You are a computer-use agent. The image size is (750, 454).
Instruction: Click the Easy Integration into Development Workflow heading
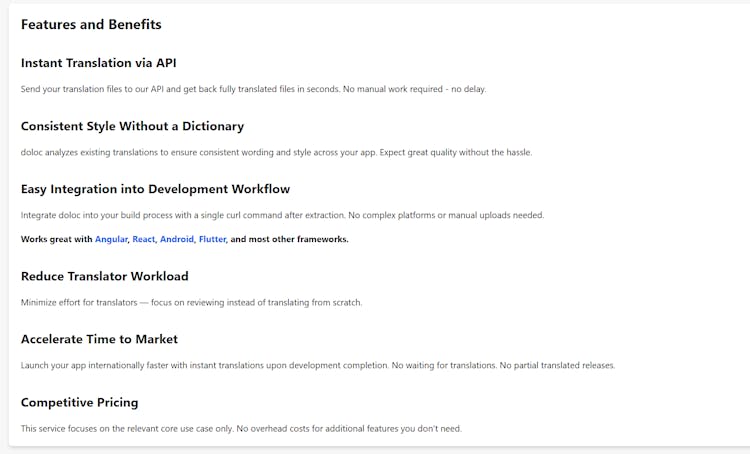click(x=155, y=189)
